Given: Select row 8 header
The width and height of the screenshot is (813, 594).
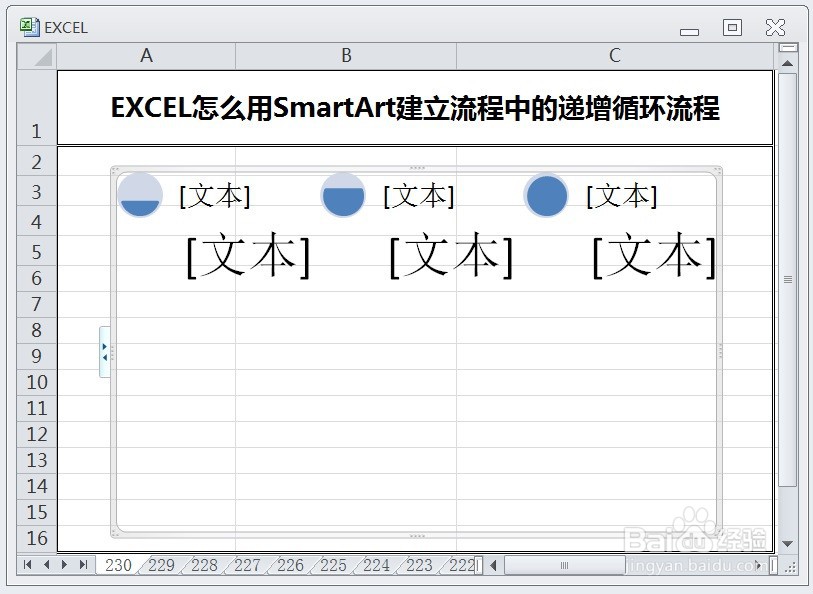Looking at the screenshot, I should point(37,330).
